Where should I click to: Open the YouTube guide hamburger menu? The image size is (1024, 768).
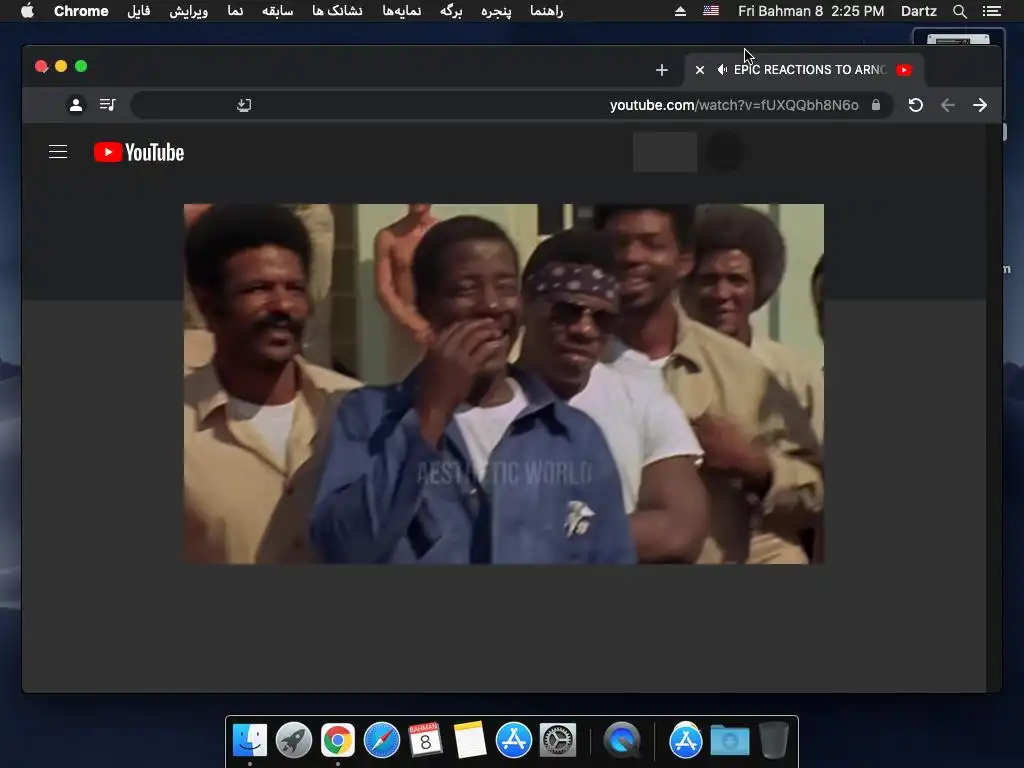click(58, 152)
